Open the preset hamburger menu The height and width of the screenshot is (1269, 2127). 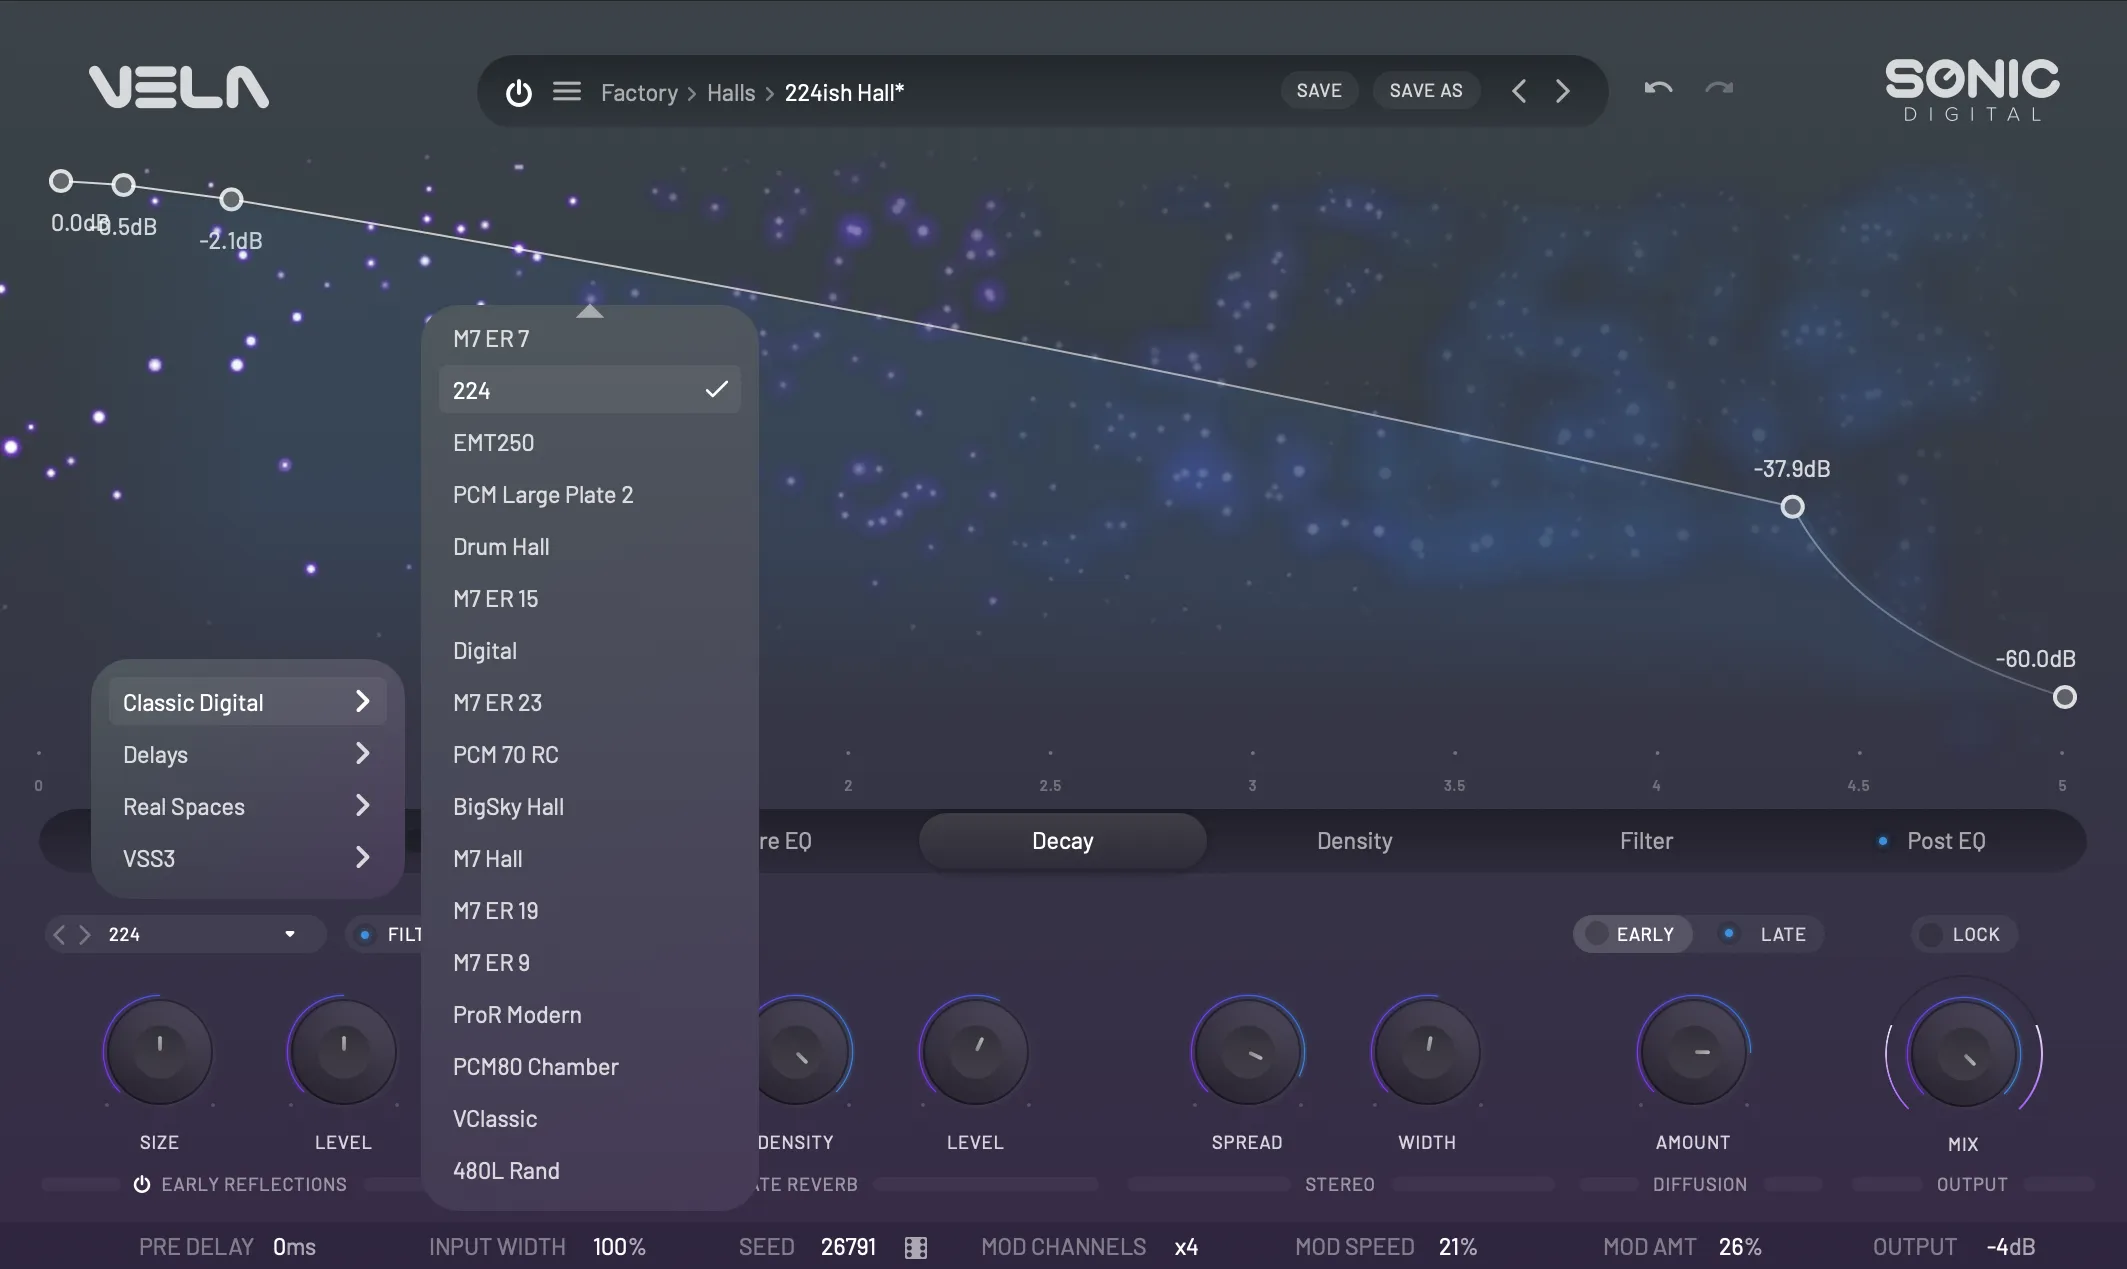click(x=567, y=92)
